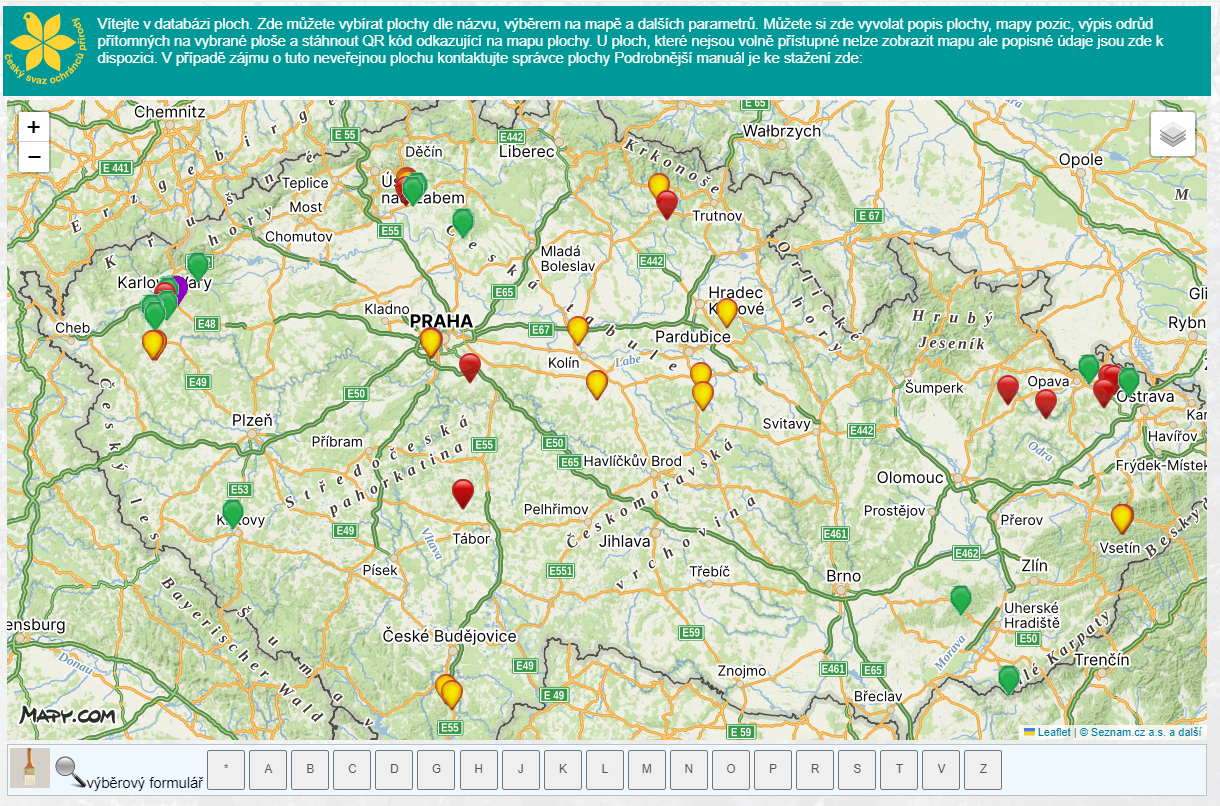The image size is (1220, 806).
Task: Click the brush clear-selection icon
Action: (x=30, y=768)
